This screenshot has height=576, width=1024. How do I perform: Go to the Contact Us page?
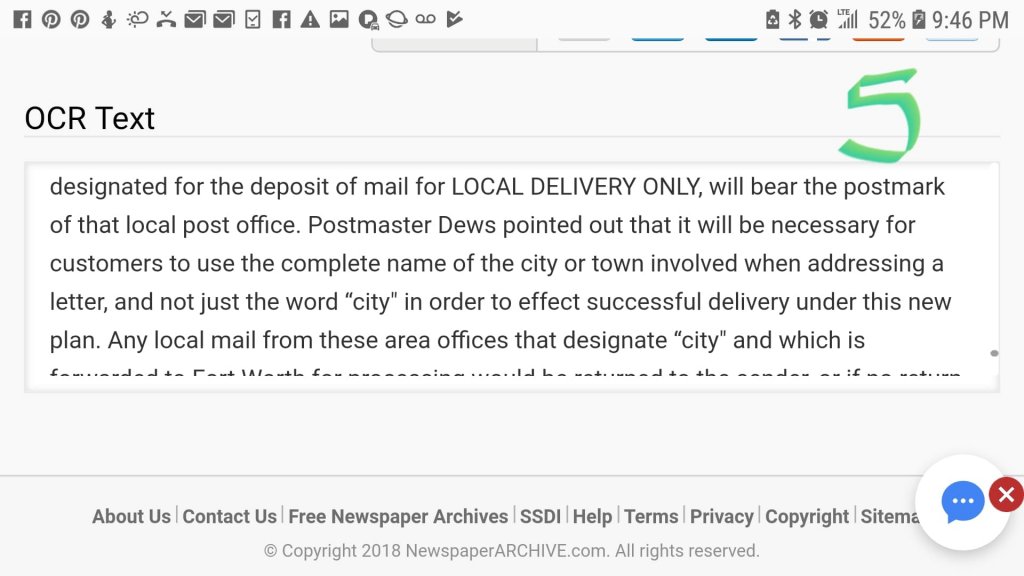click(229, 517)
